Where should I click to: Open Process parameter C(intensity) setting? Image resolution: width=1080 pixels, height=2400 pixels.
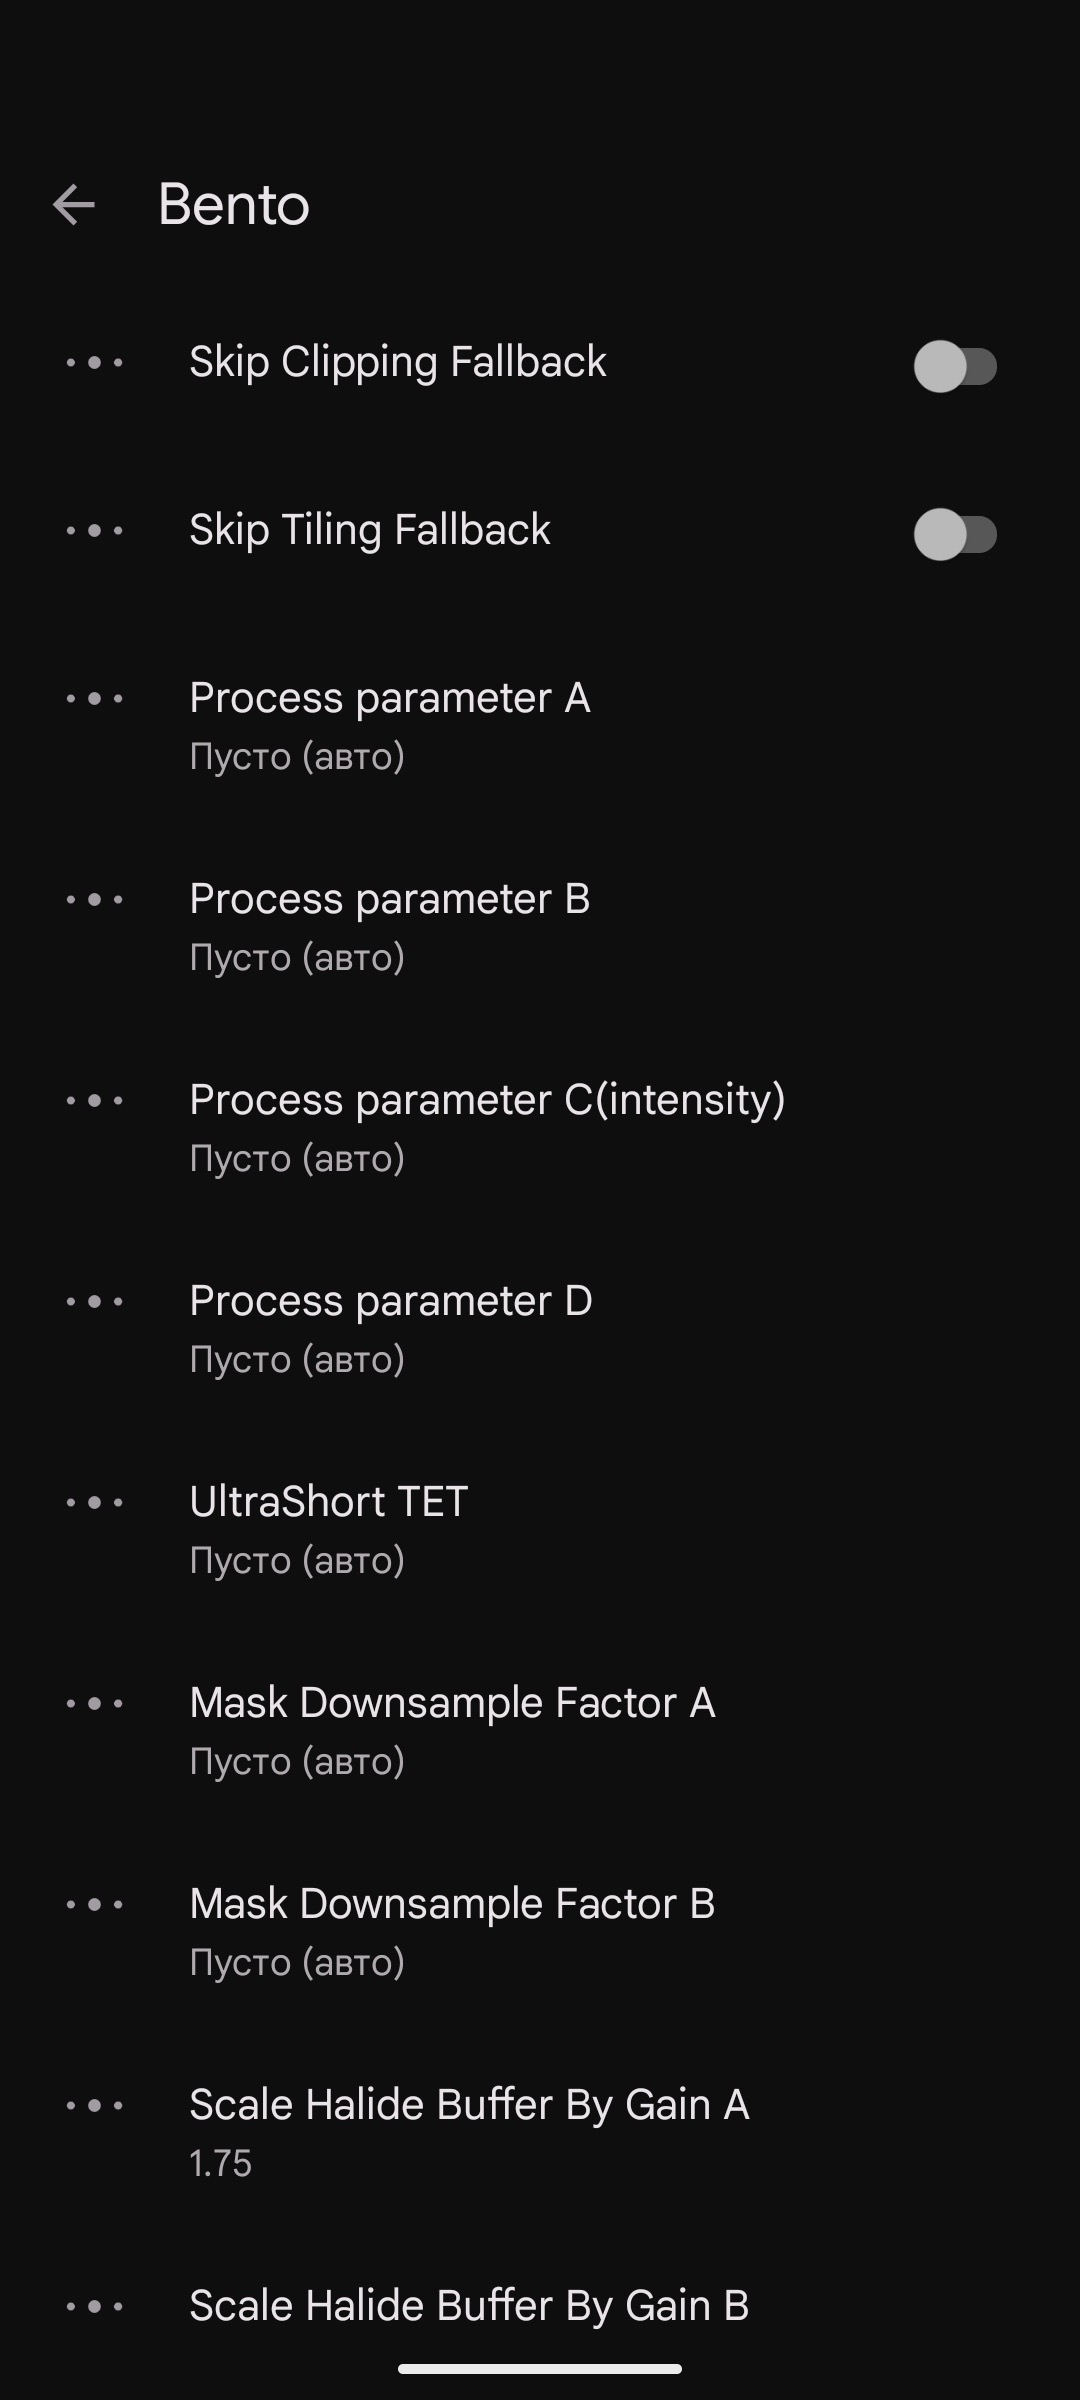[540, 1128]
